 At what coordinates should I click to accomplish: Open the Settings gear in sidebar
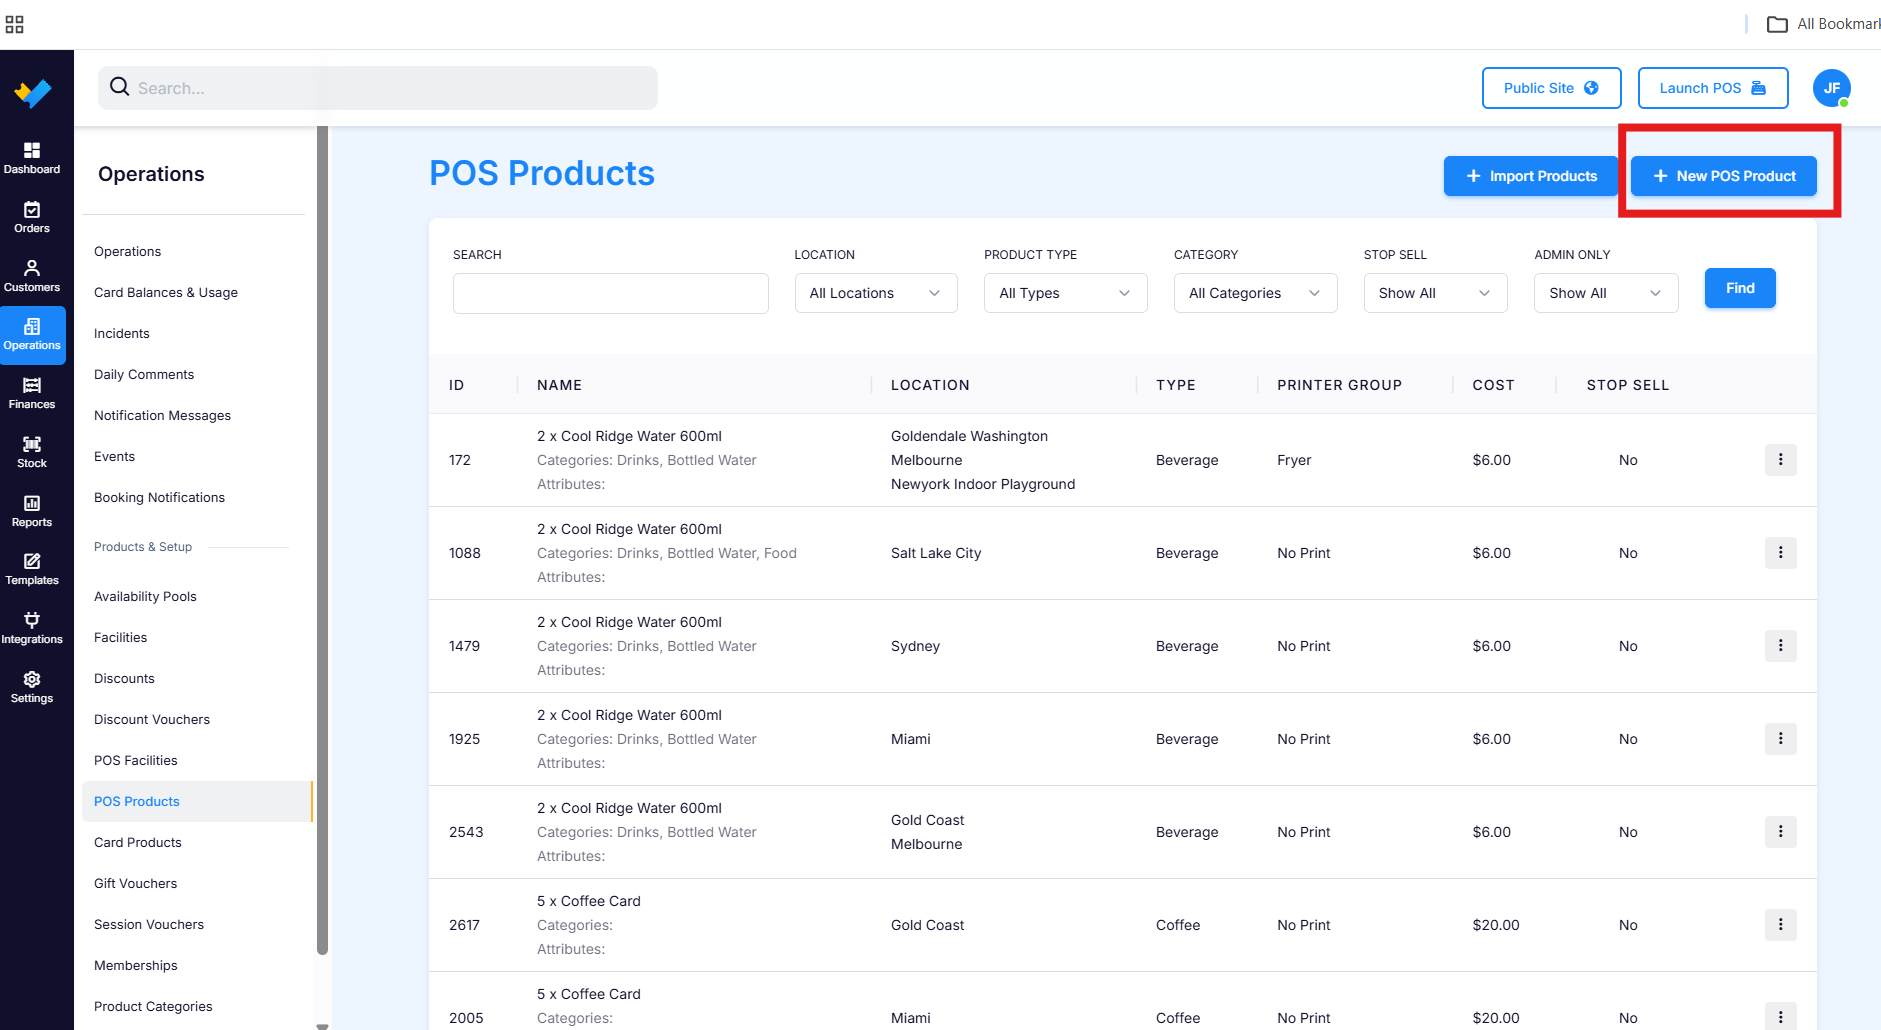point(32,687)
